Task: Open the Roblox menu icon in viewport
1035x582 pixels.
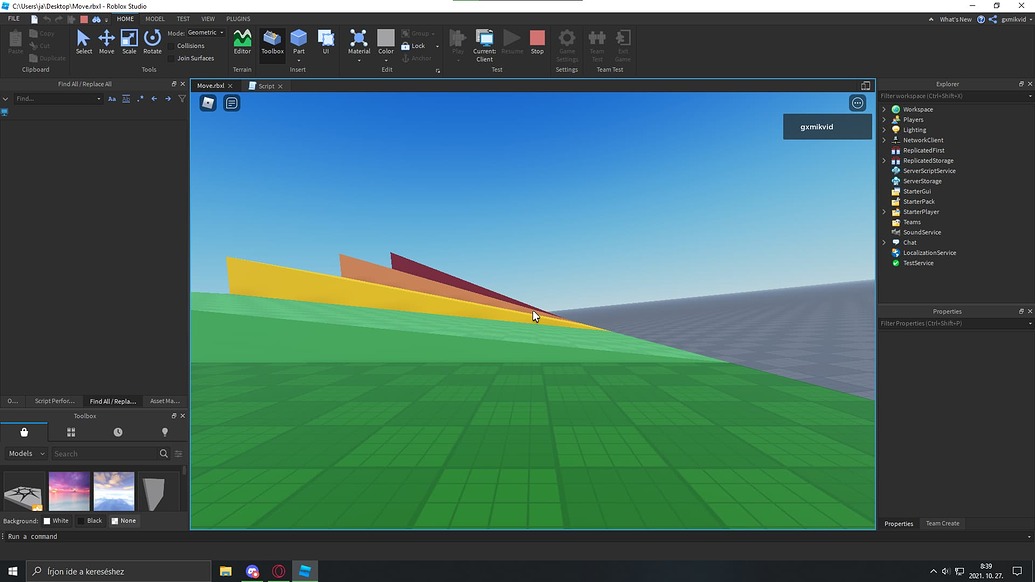Action: (x=208, y=103)
